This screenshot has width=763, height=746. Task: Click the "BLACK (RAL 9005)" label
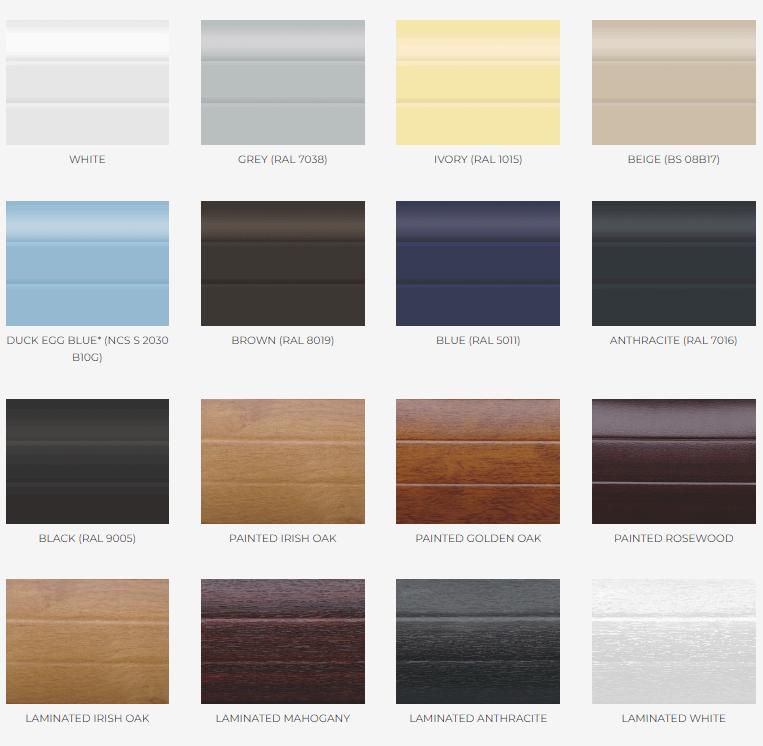coord(88,538)
